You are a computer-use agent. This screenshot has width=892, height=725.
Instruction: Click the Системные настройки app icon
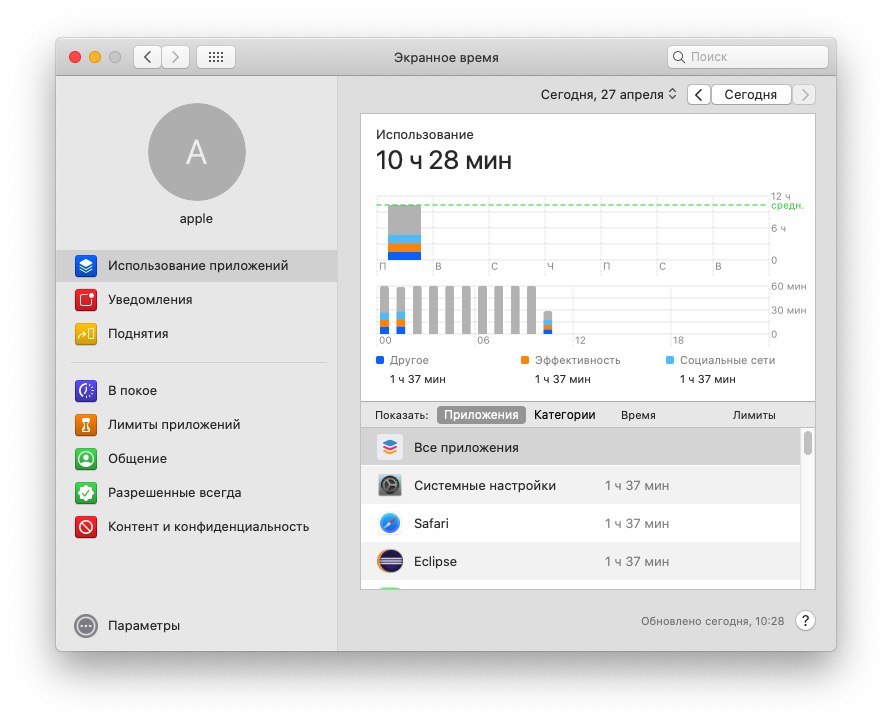pyautogui.click(x=390, y=485)
